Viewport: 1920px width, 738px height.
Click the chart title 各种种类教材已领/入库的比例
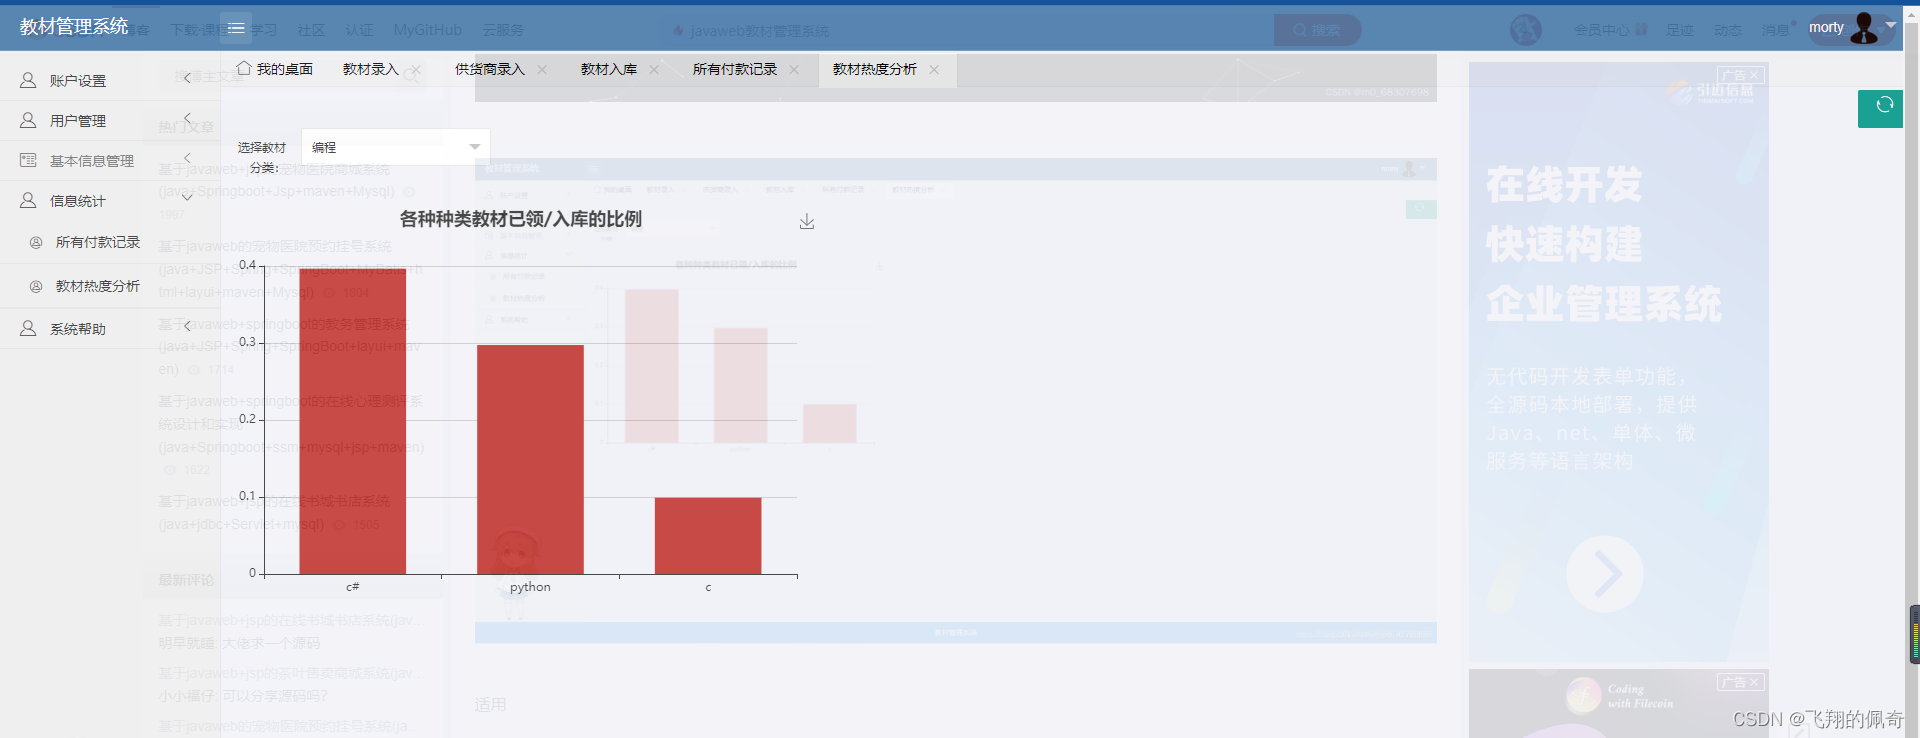(x=521, y=219)
